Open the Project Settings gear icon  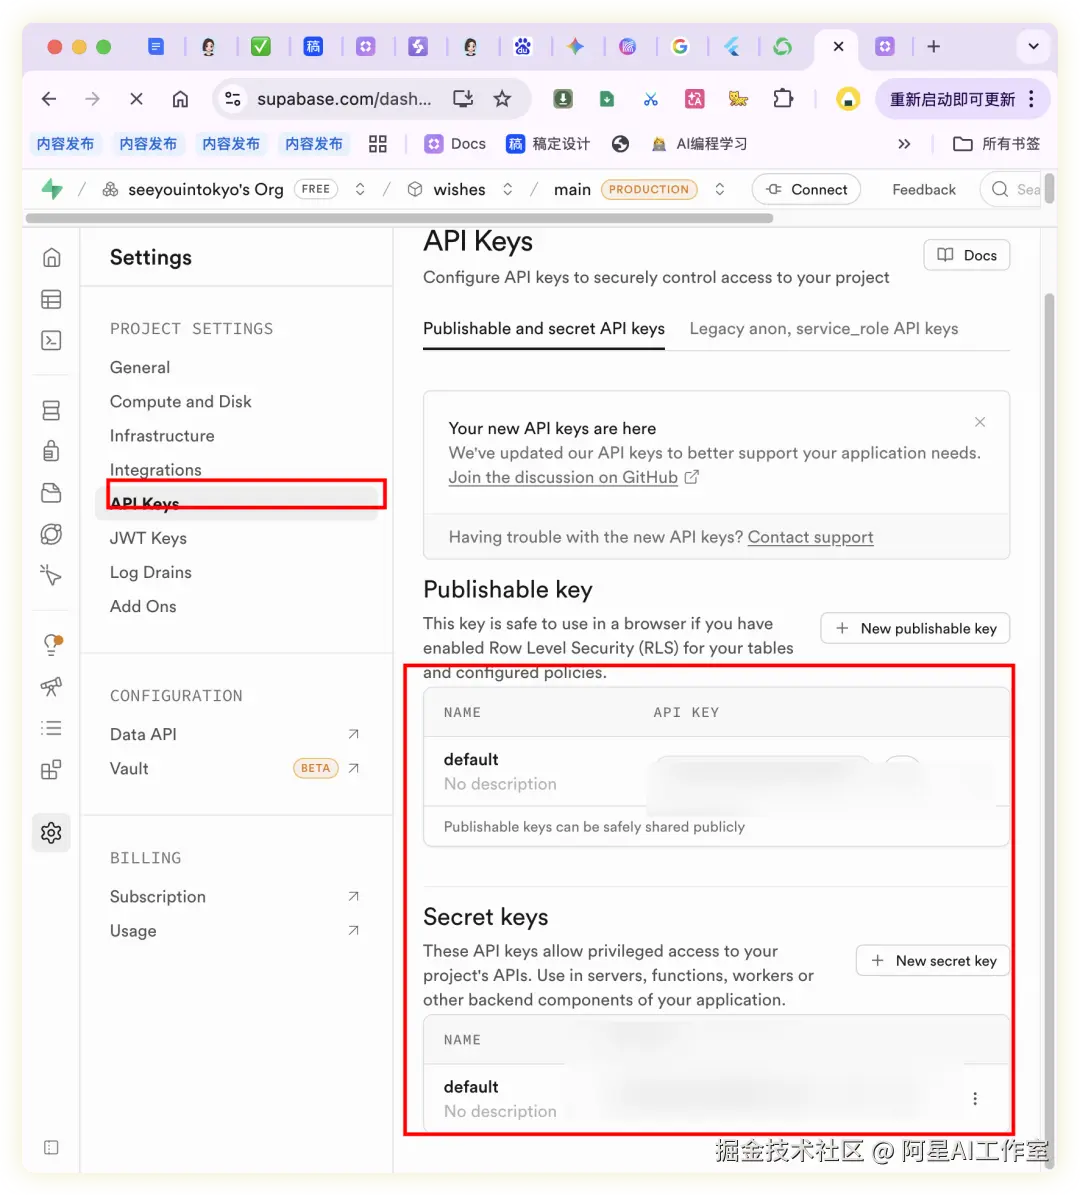(x=51, y=833)
